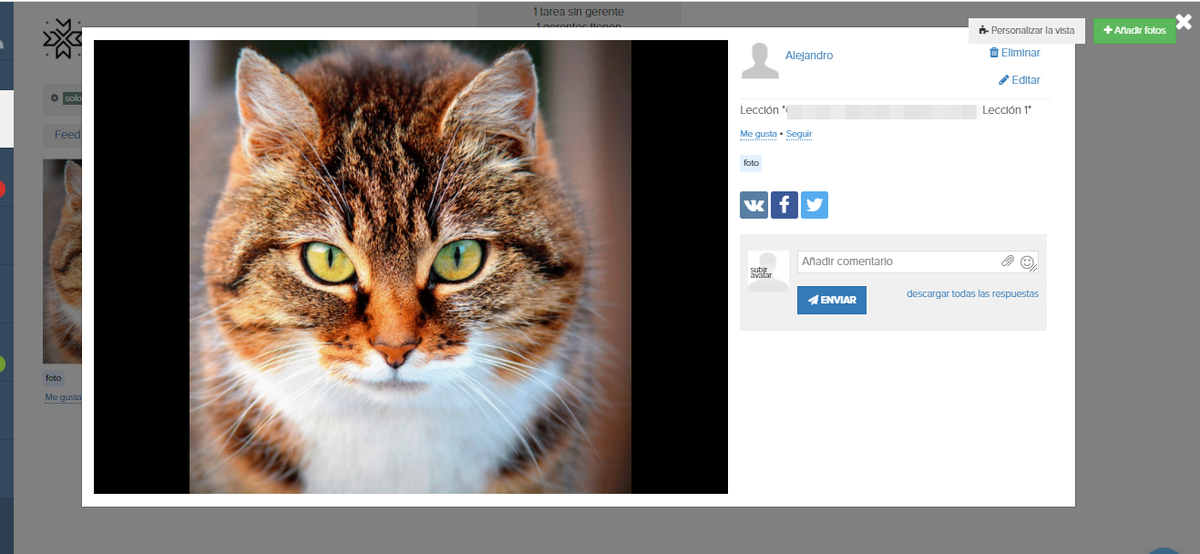1200x554 pixels.
Task: Open Alejandro's profile link
Action: [809, 56]
